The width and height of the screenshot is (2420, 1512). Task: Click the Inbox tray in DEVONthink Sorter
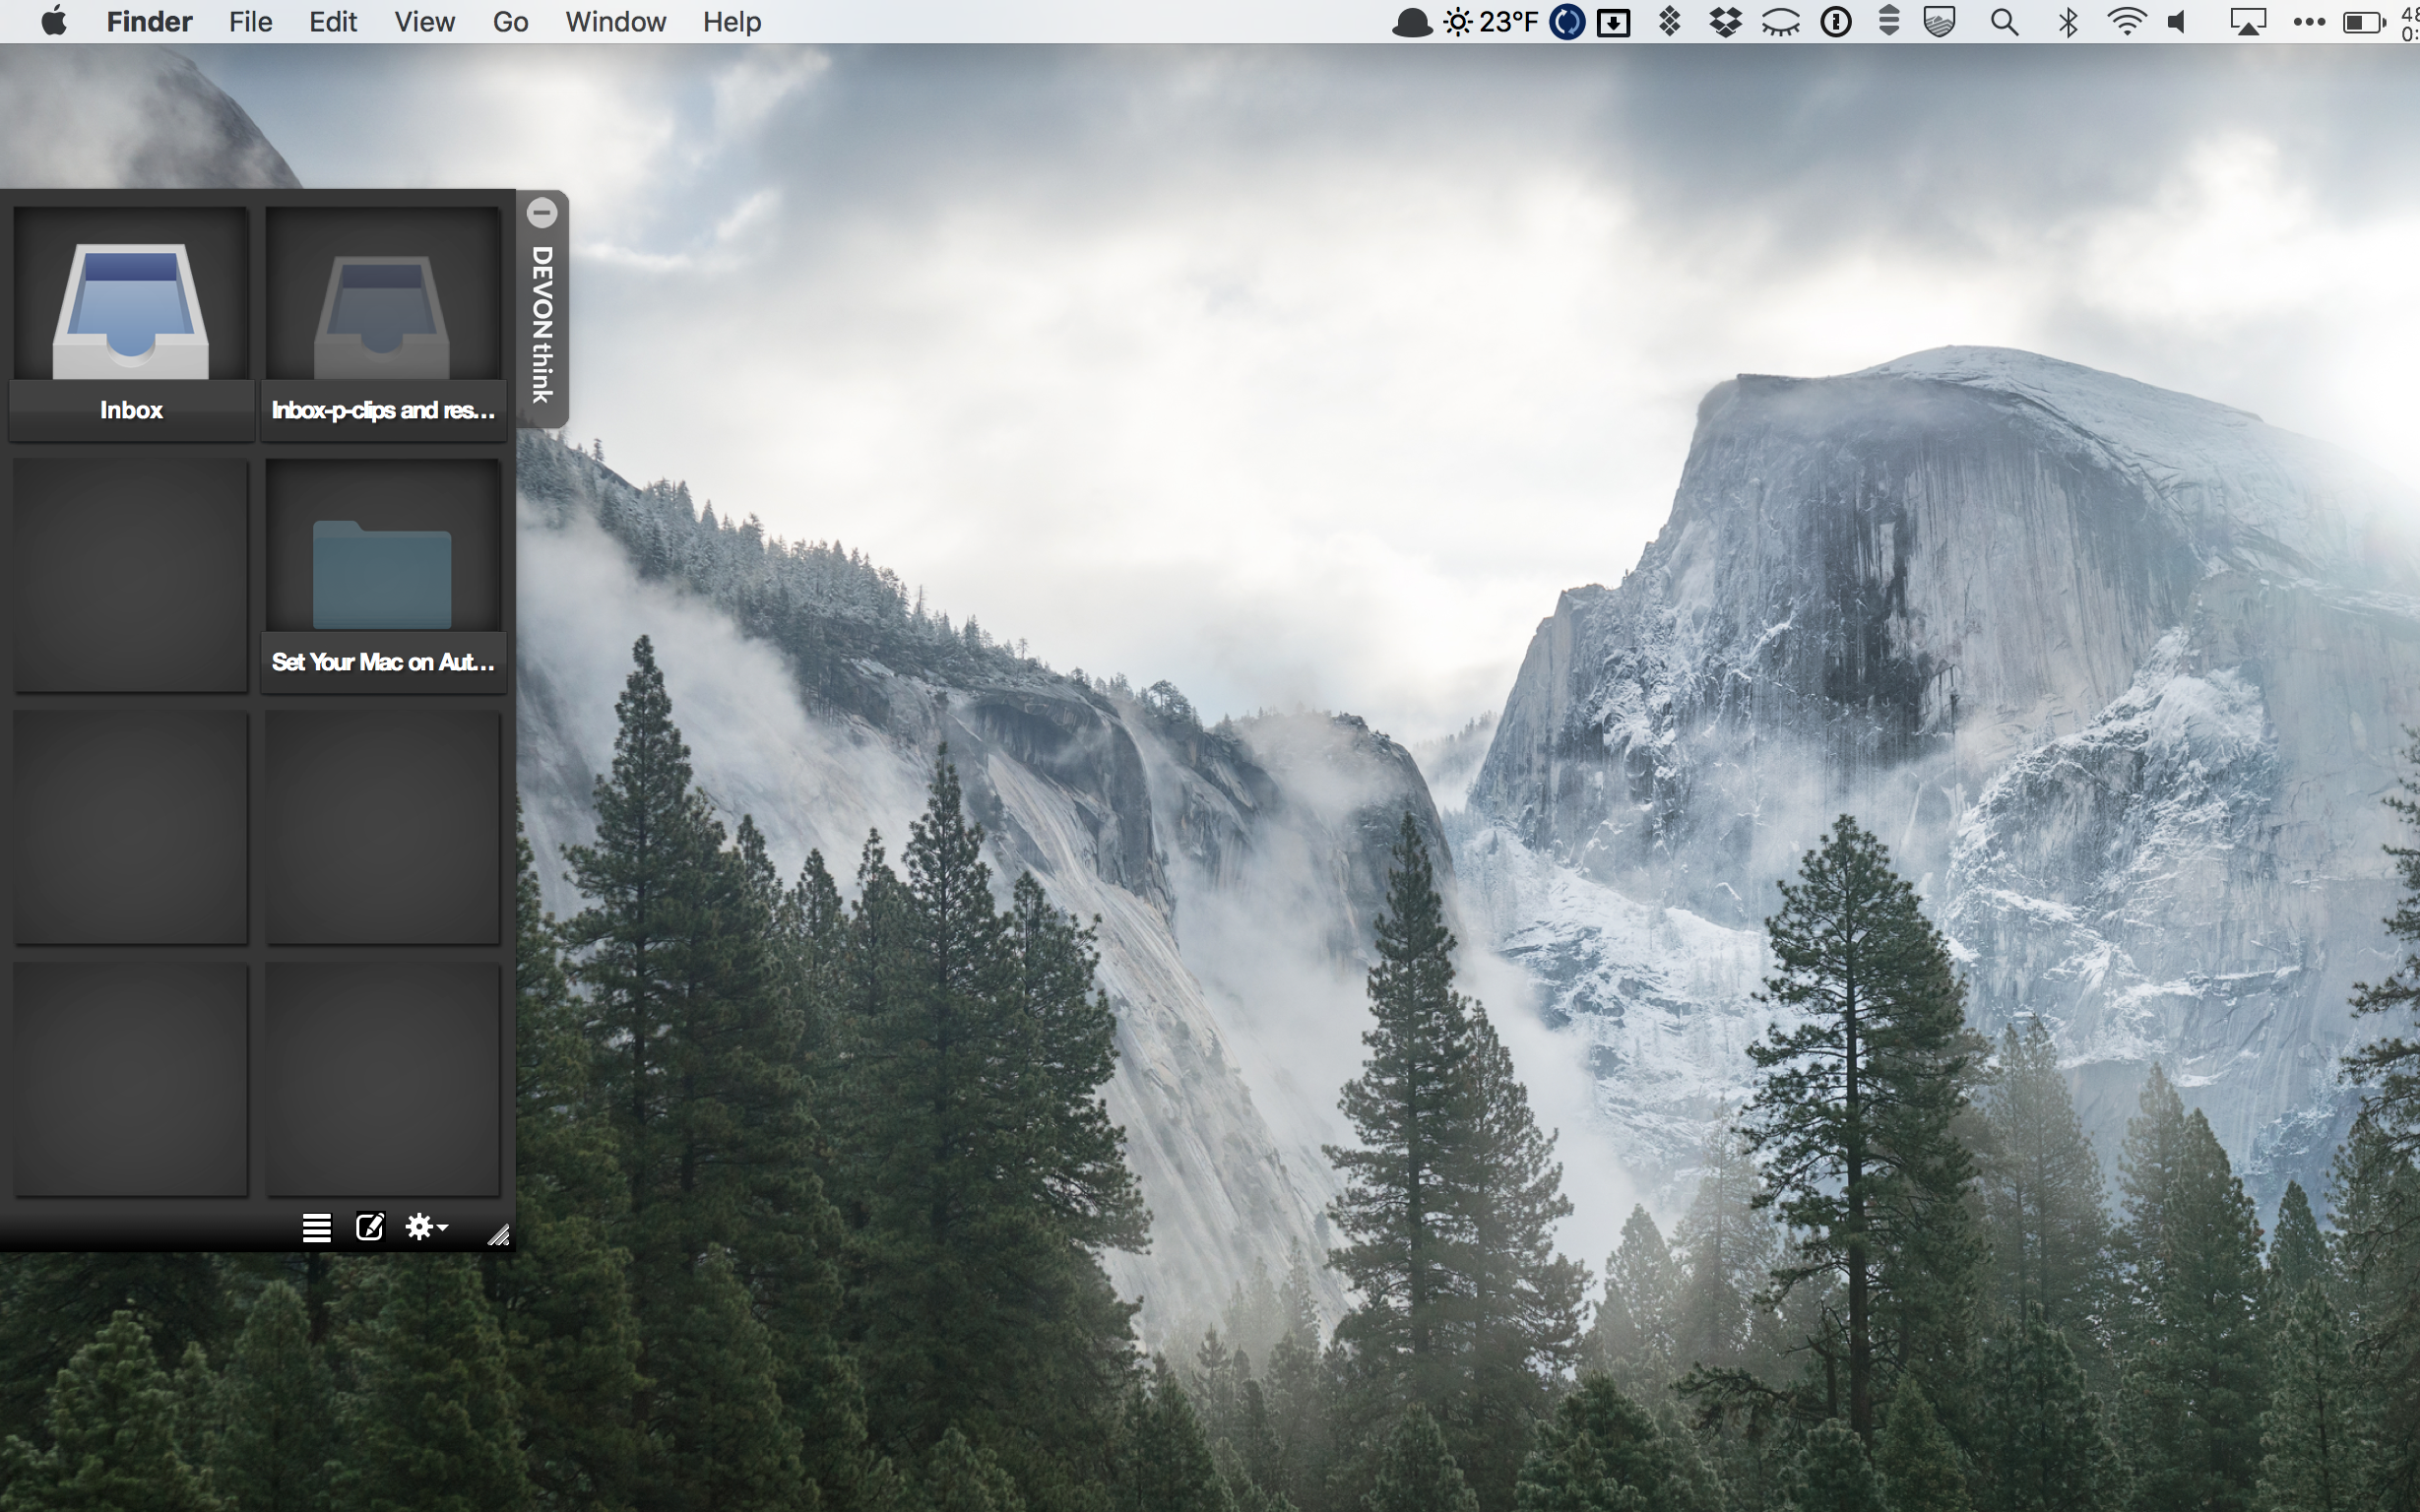[x=130, y=322]
